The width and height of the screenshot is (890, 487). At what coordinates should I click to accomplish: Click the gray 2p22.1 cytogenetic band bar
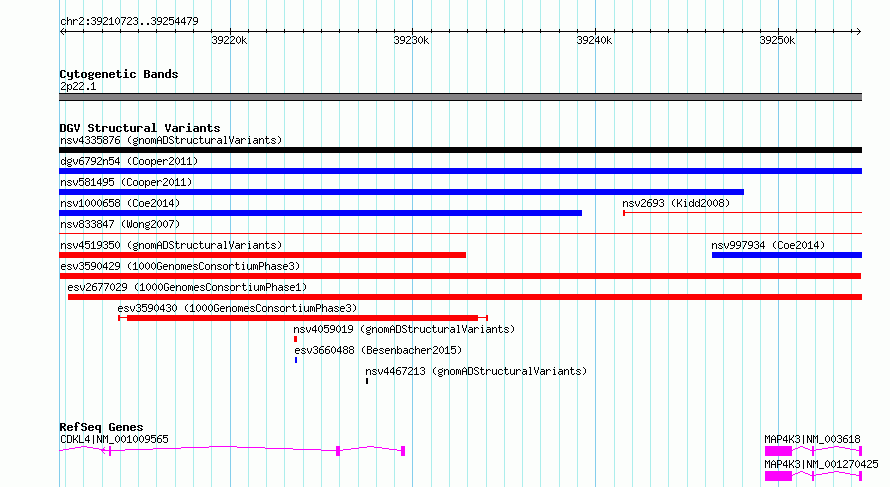(460, 97)
